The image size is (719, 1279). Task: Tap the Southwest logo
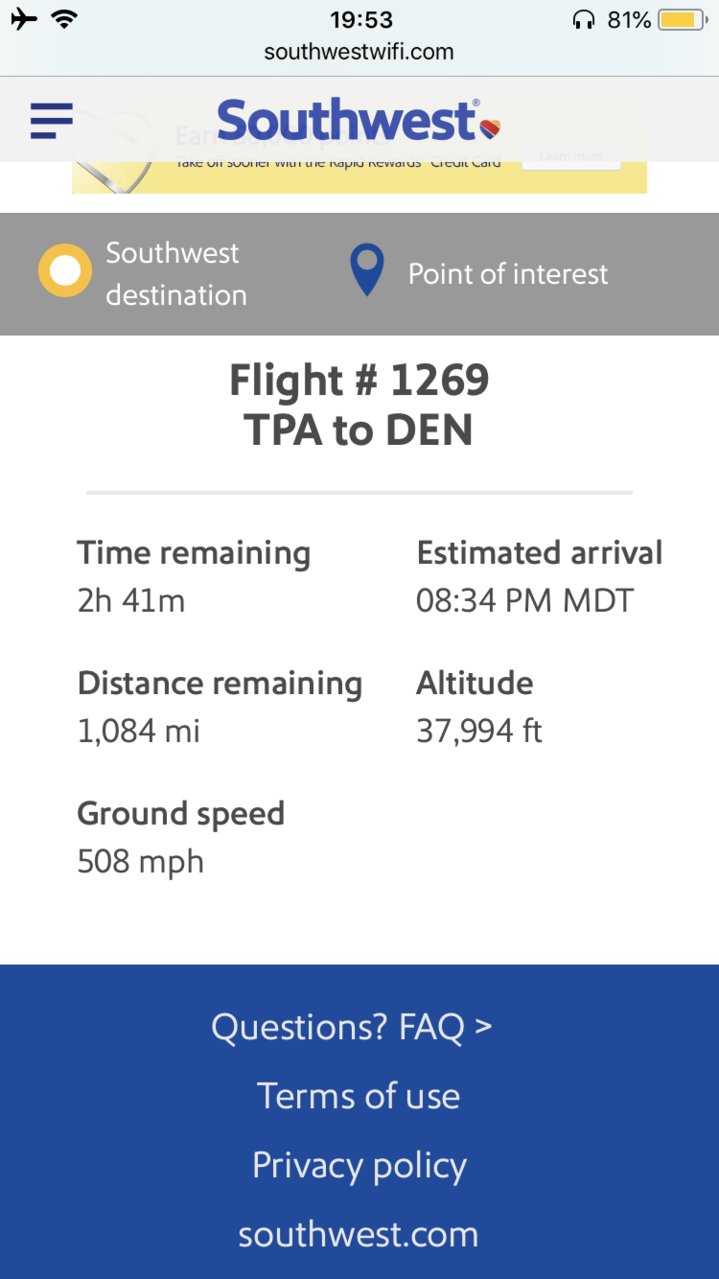click(358, 121)
